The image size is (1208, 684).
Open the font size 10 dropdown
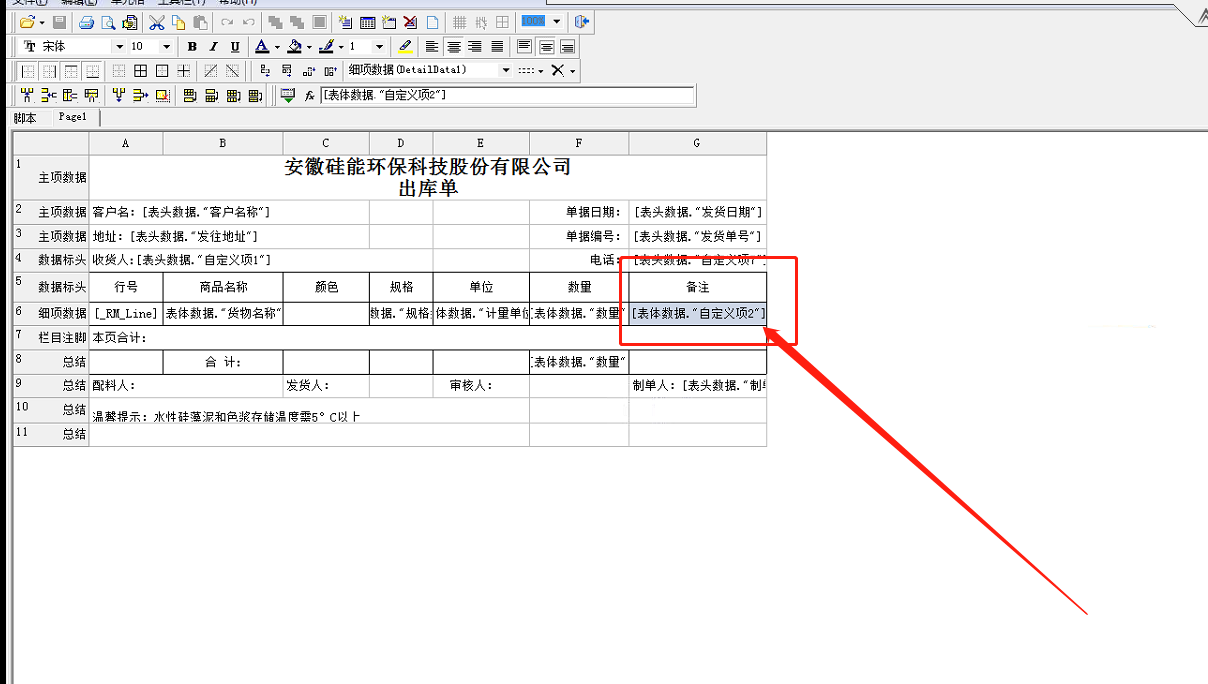pos(166,47)
